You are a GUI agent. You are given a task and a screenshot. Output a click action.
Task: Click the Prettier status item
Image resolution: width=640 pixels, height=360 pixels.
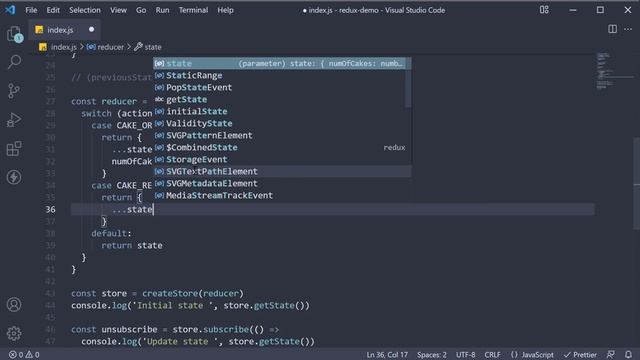coord(580,354)
